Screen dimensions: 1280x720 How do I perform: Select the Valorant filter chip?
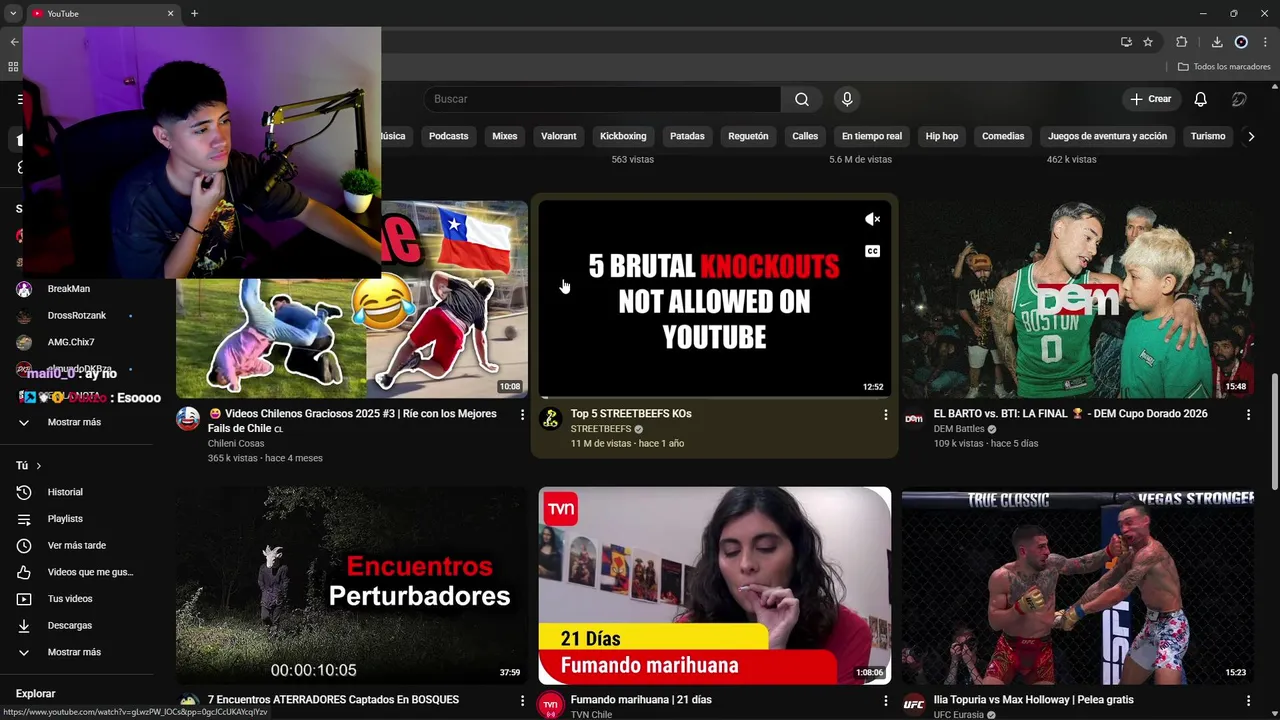pos(559,136)
